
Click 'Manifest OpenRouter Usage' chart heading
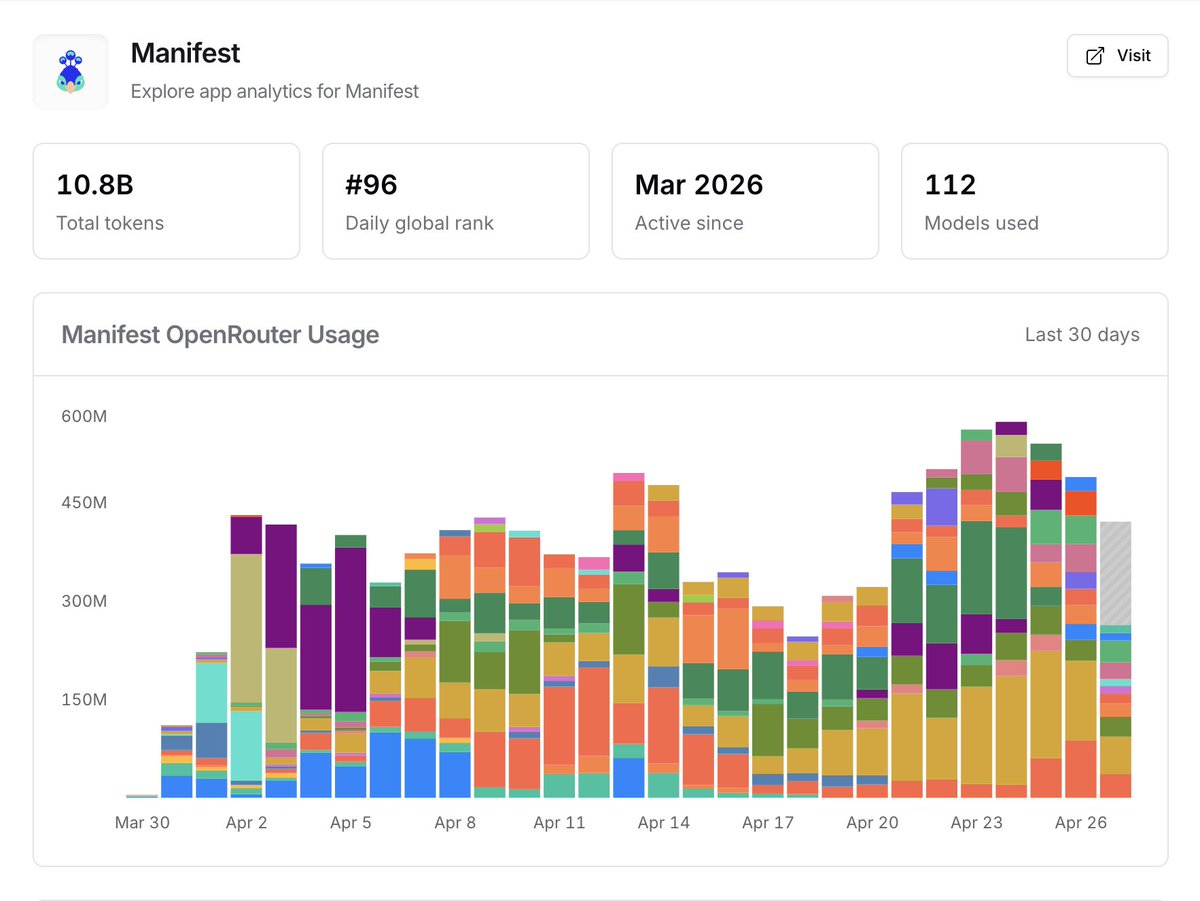click(x=220, y=334)
